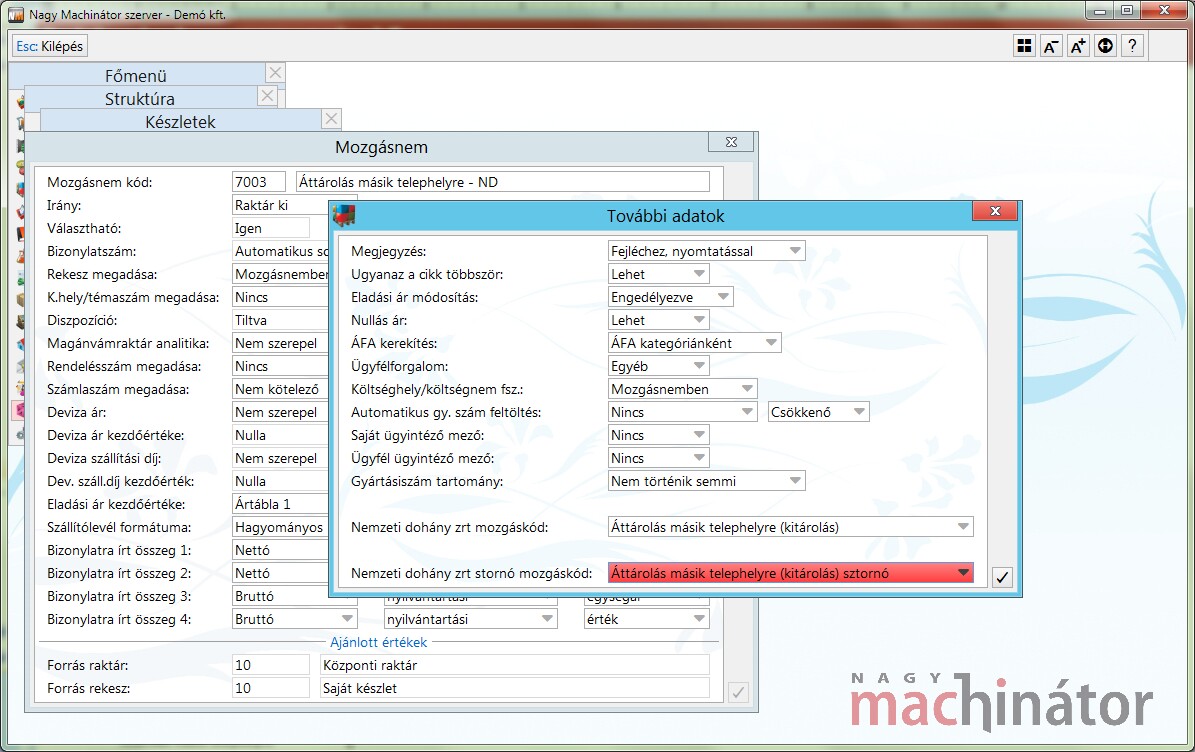Click the Ajánlott értékek section label
Screen dimensions: 1195x752
click(x=379, y=642)
